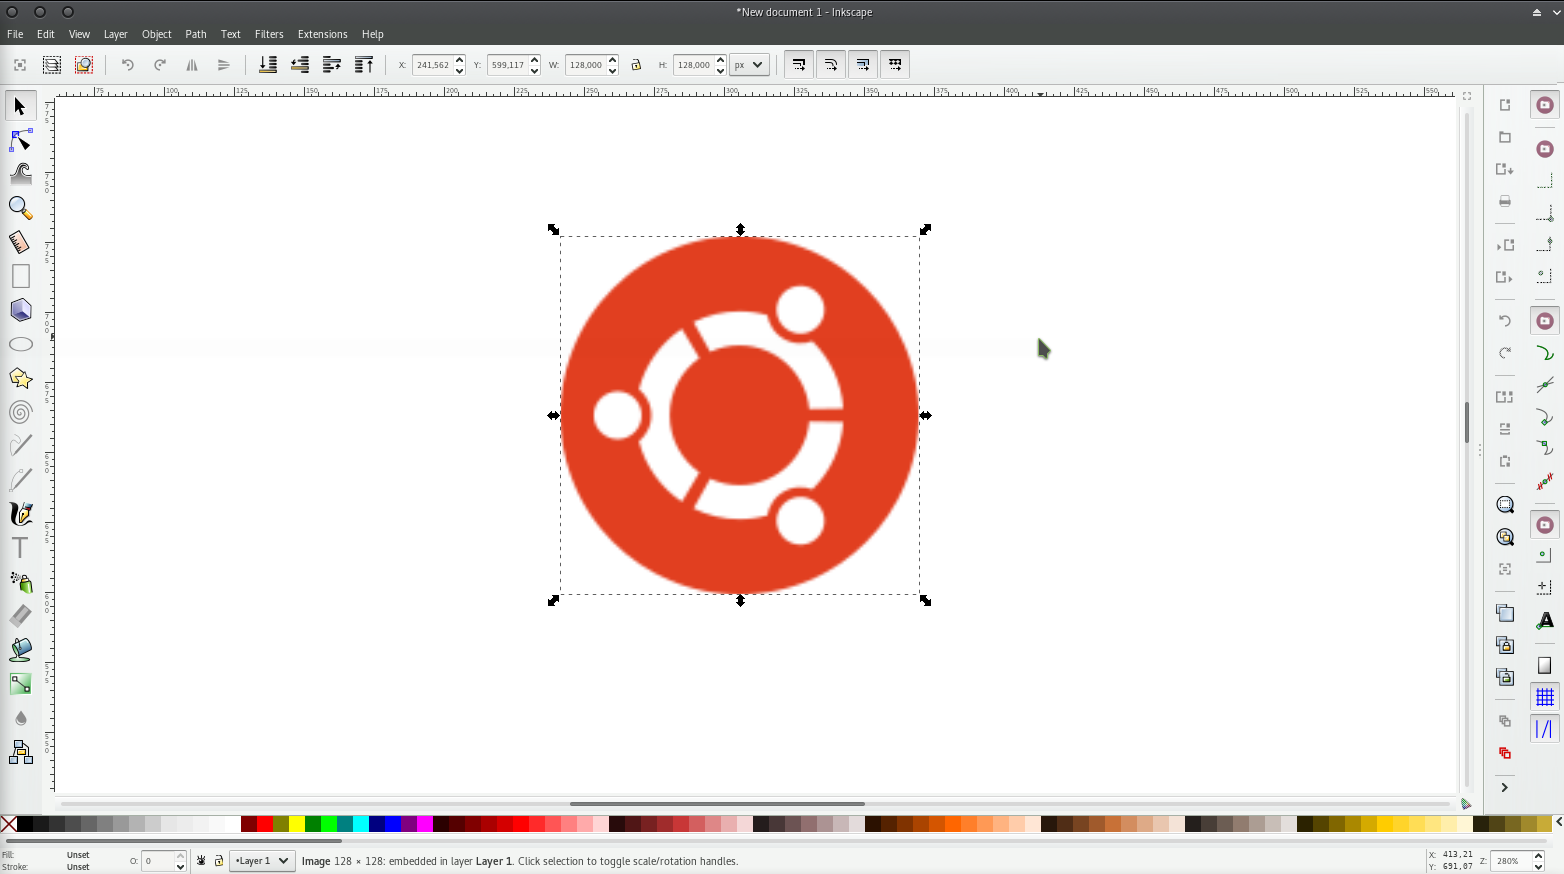This screenshot has height=874, width=1564.
Task: Open the Filters menu
Action: 269,34
